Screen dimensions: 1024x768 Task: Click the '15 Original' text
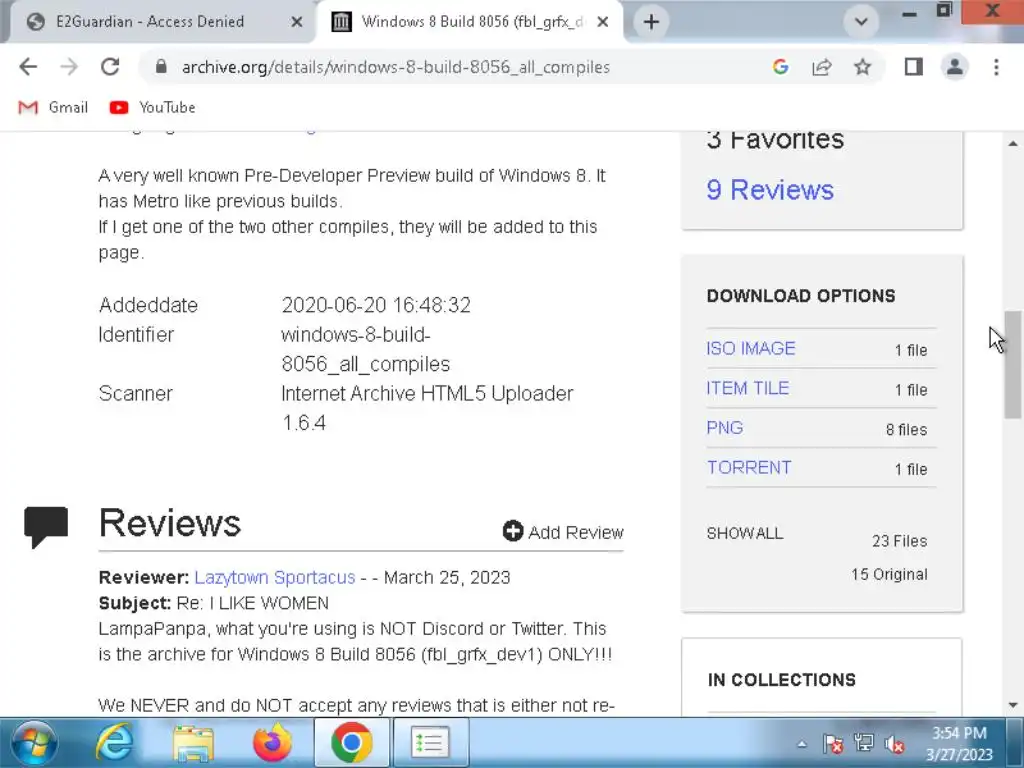(889, 574)
